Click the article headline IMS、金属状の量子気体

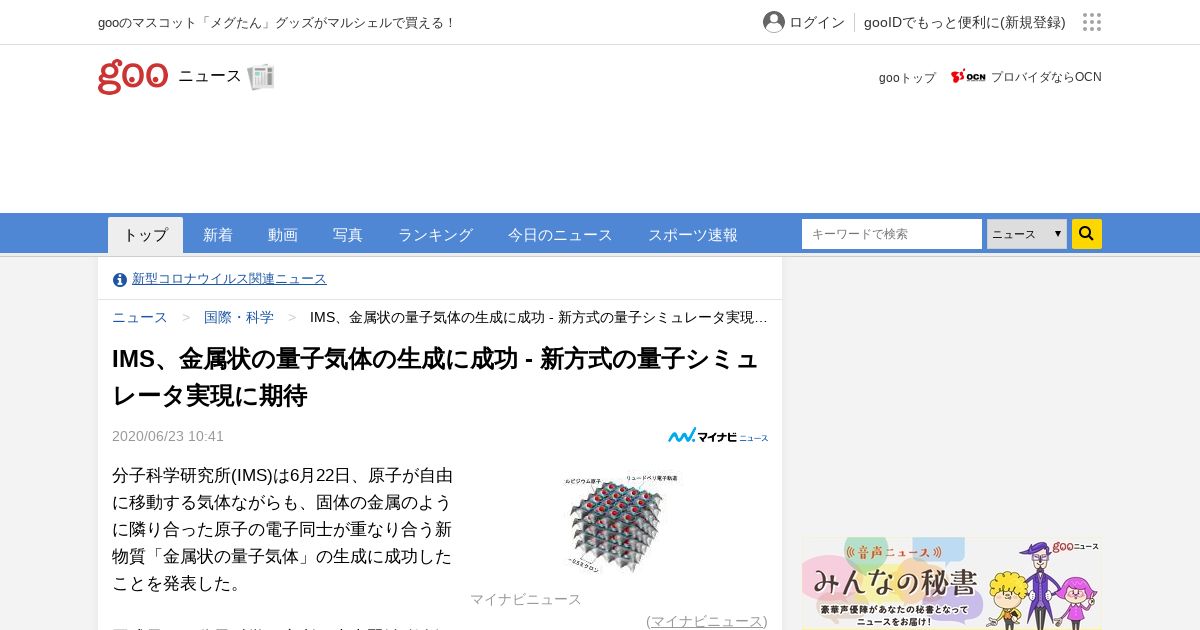click(436, 377)
